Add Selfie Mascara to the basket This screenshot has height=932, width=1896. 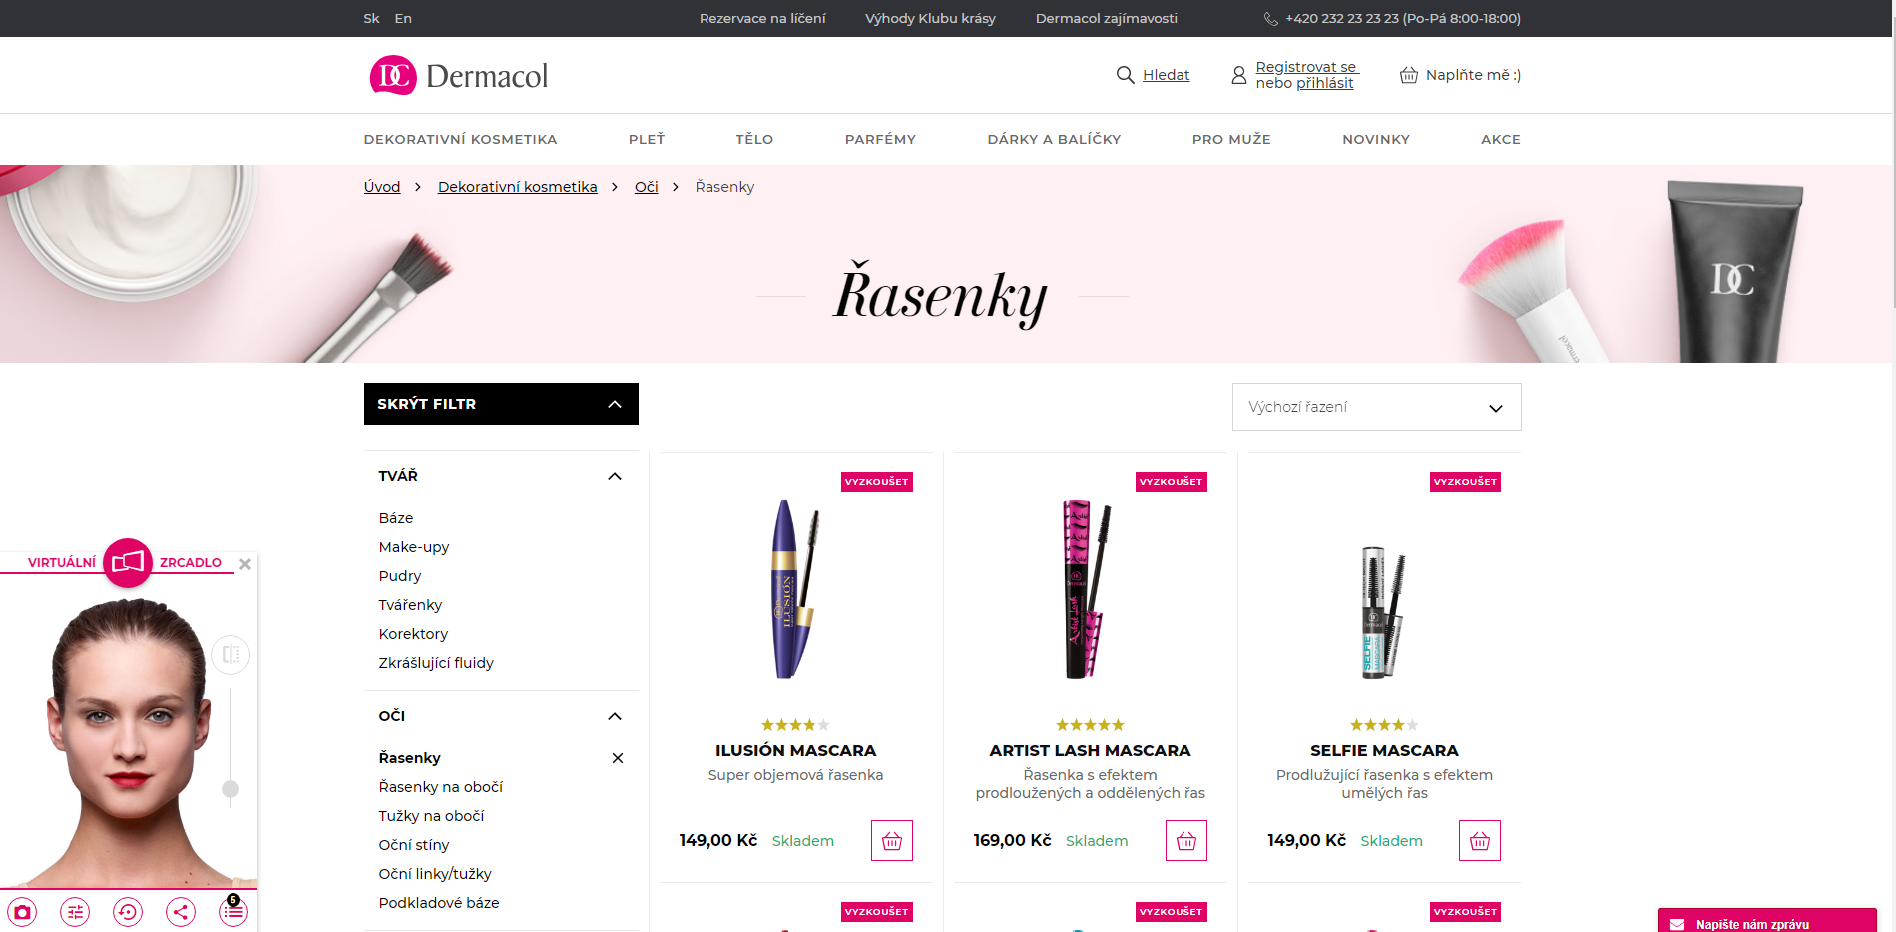(x=1480, y=841)
